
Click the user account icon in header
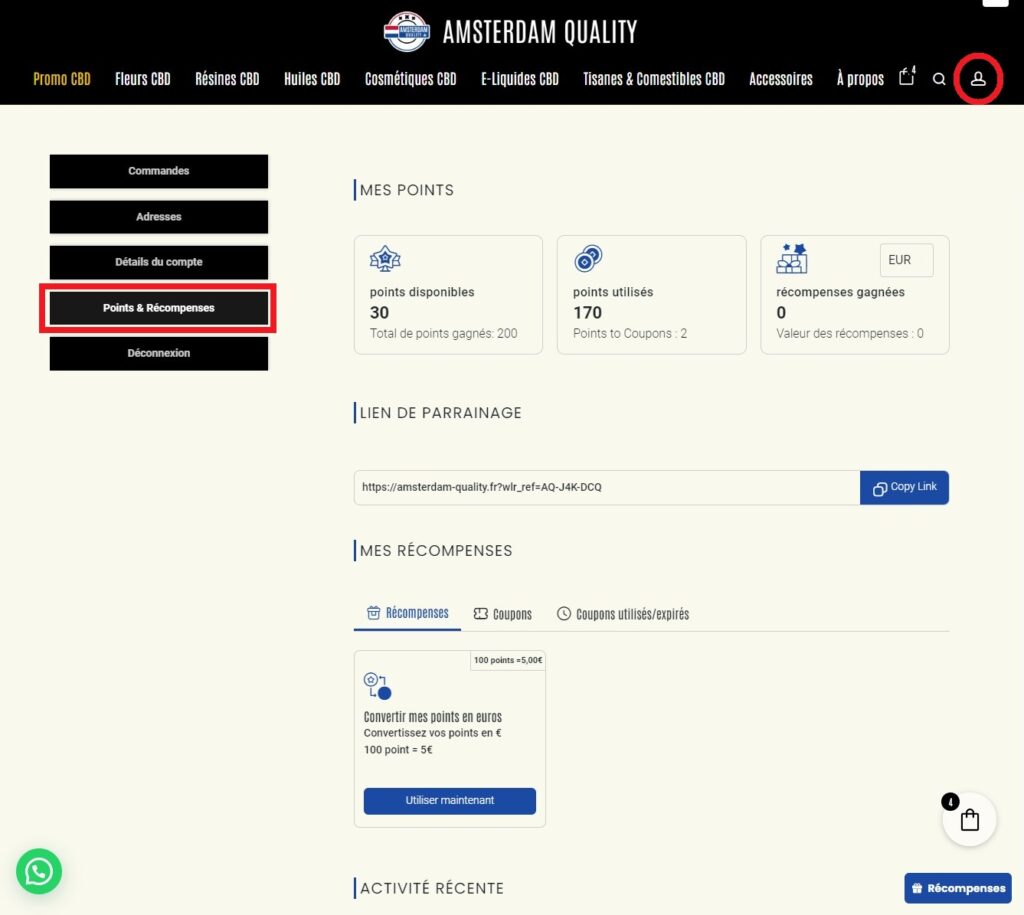pos(978,79)
